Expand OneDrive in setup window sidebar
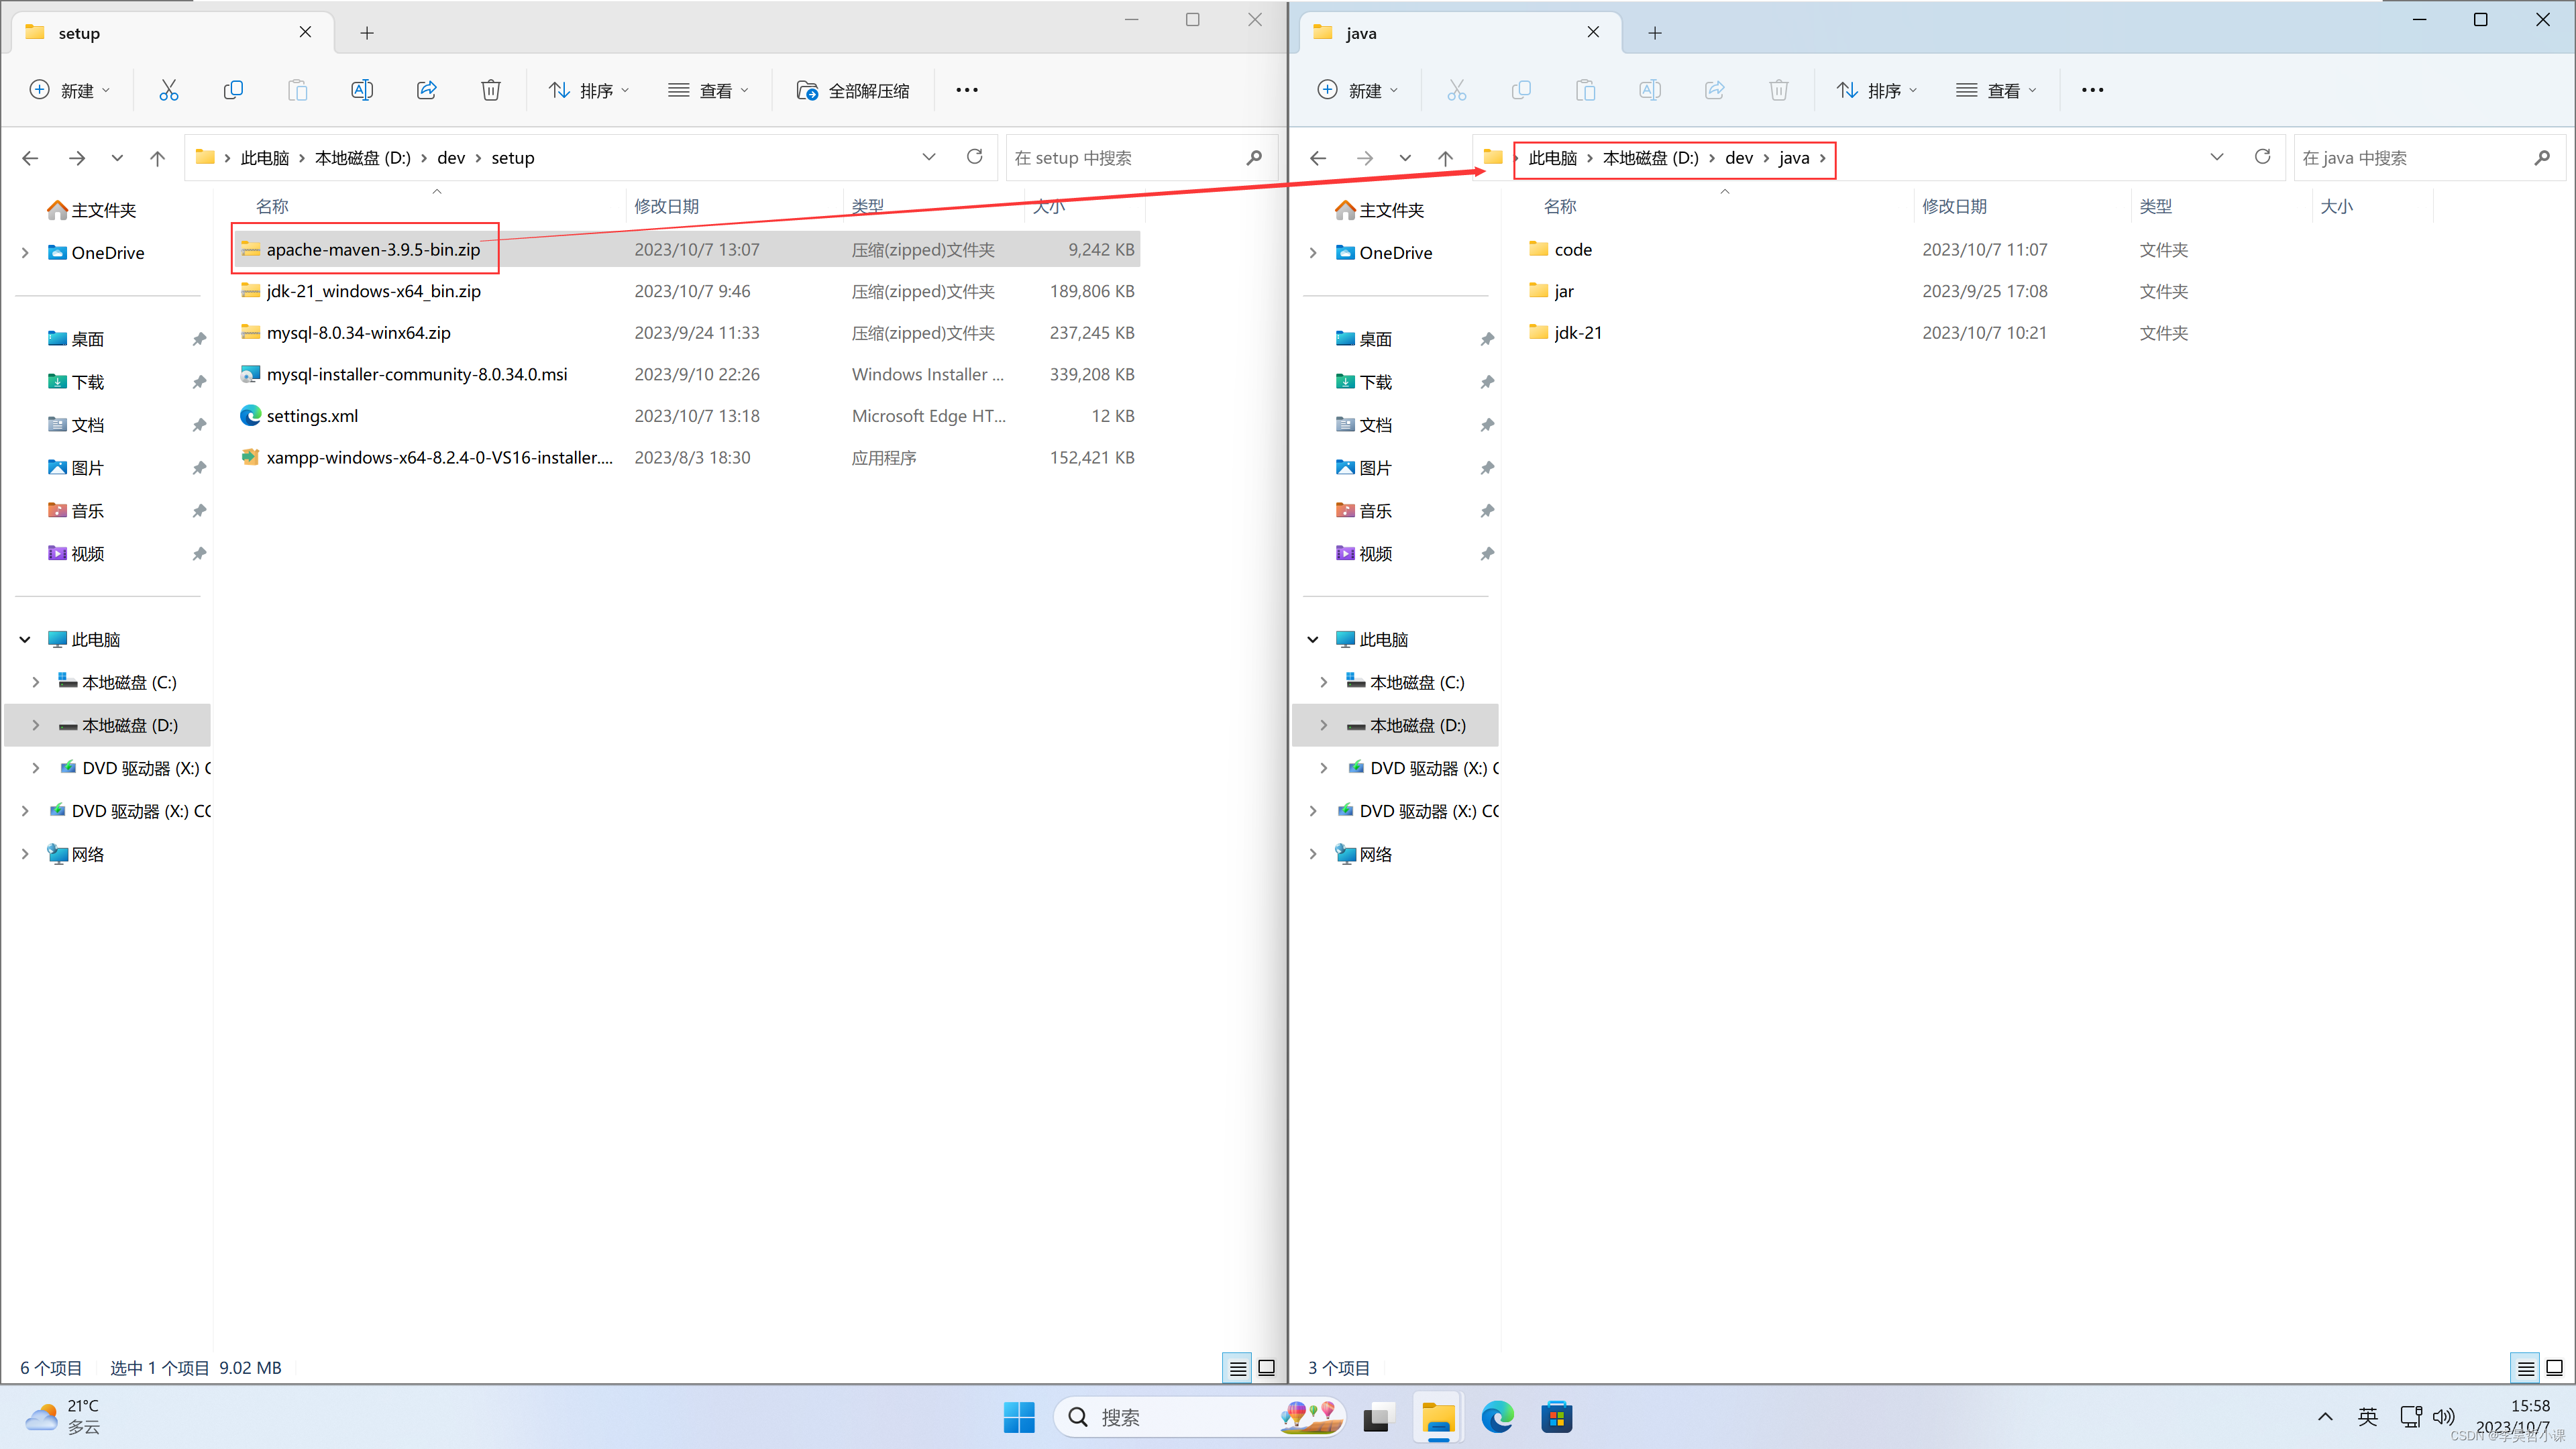 coord(25,253)
